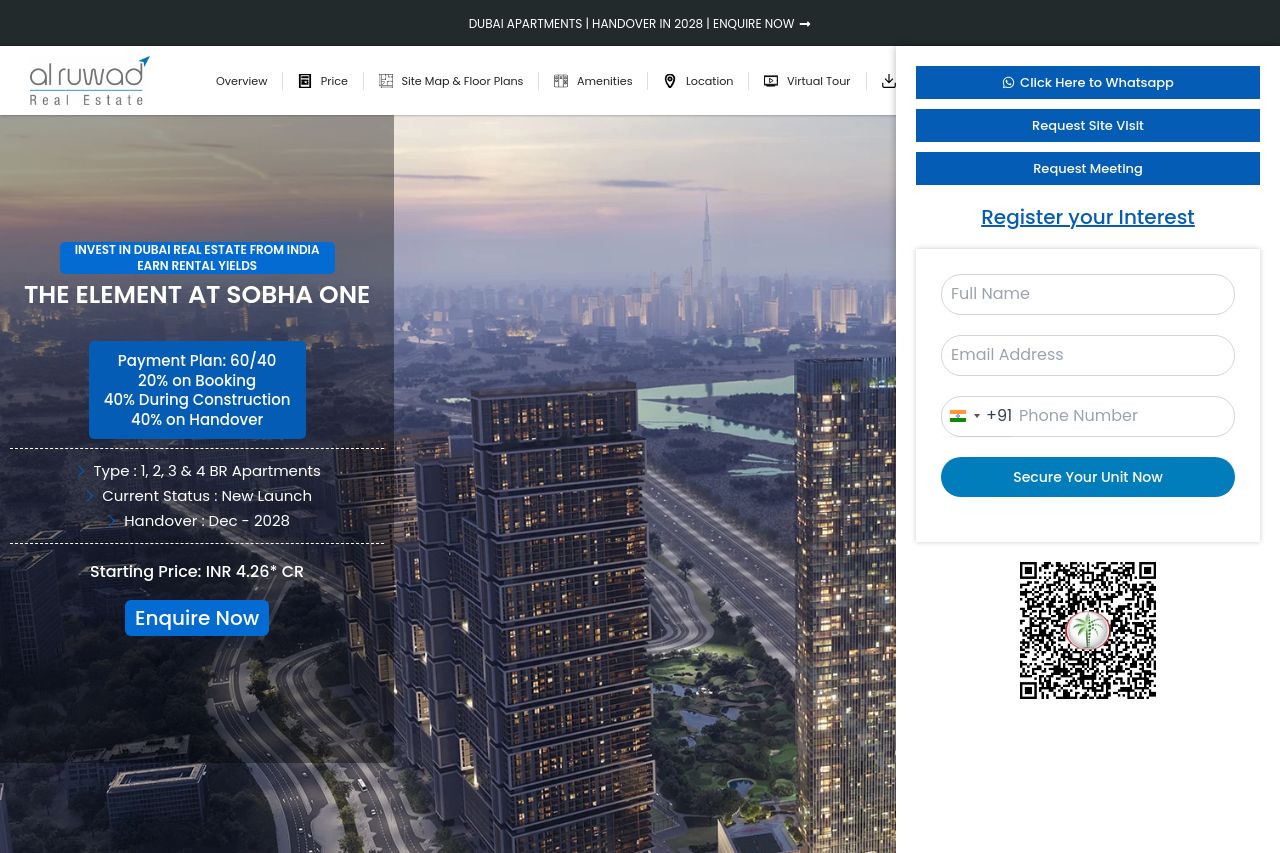This screenshot has width=1280, height=853.
Task: Open the Price menu item
Action: point(334,81)
